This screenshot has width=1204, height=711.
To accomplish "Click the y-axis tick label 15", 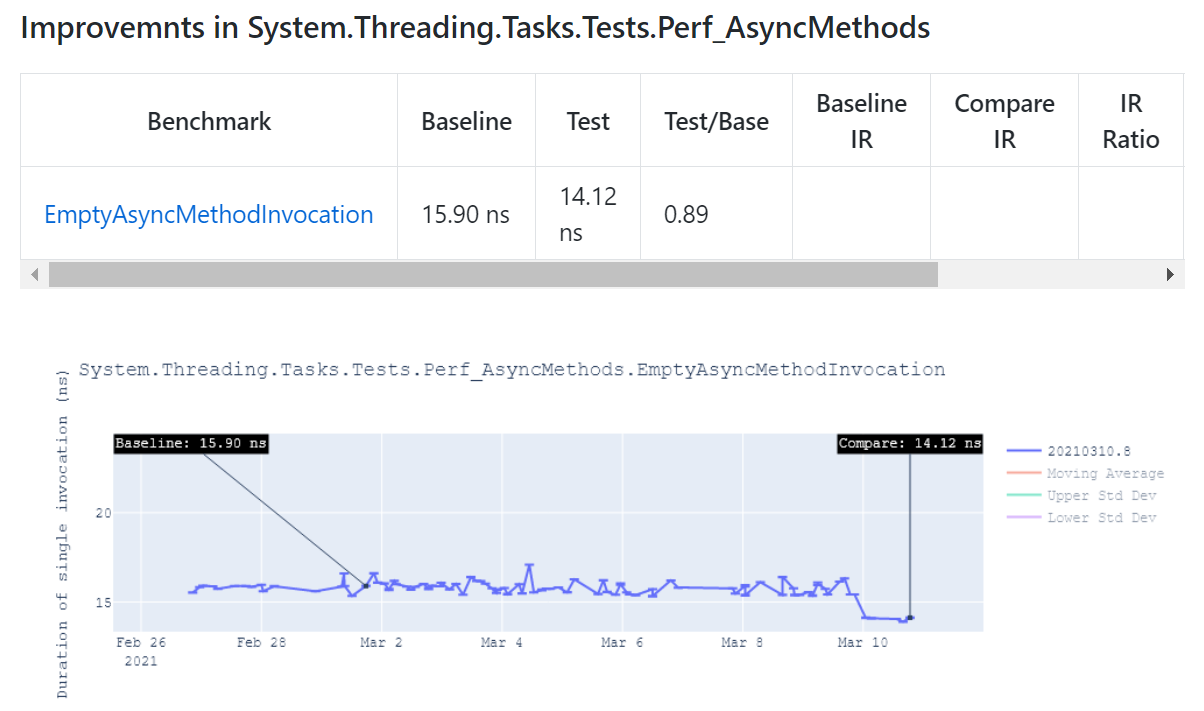I will [103, 602].
